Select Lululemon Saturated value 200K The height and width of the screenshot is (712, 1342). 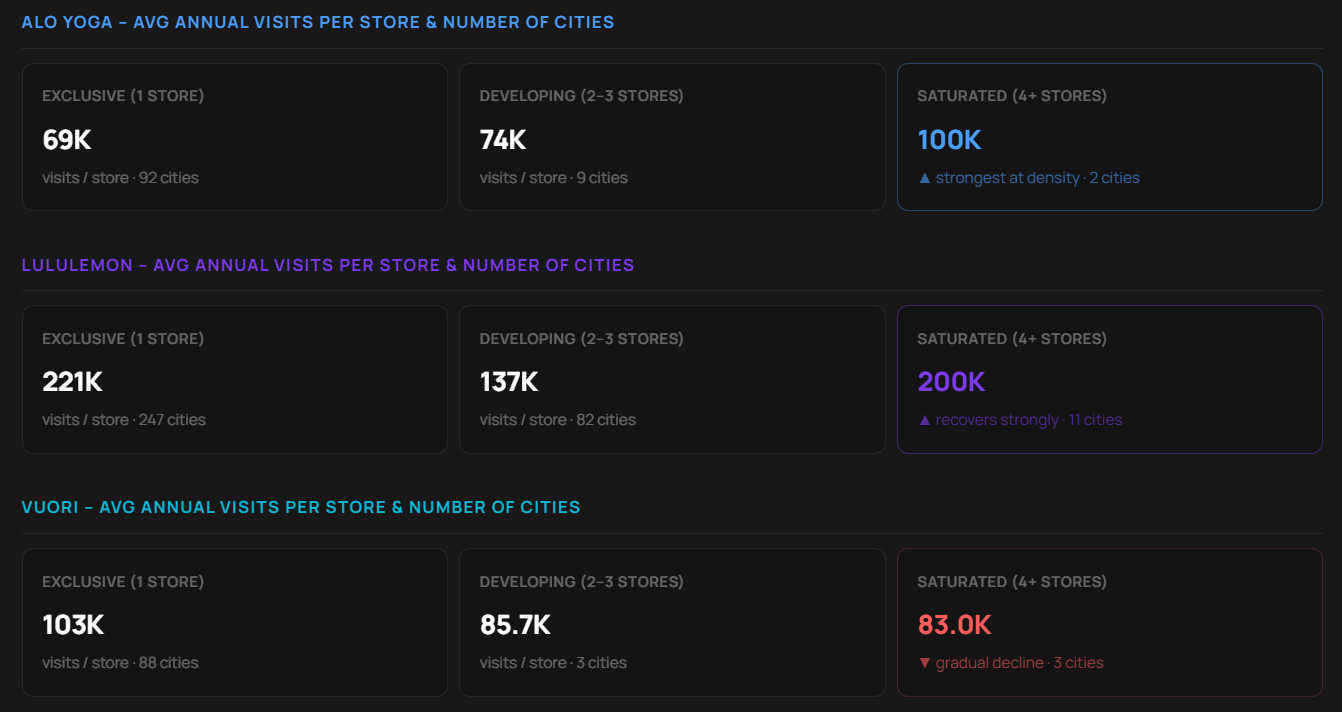(951, 382)
